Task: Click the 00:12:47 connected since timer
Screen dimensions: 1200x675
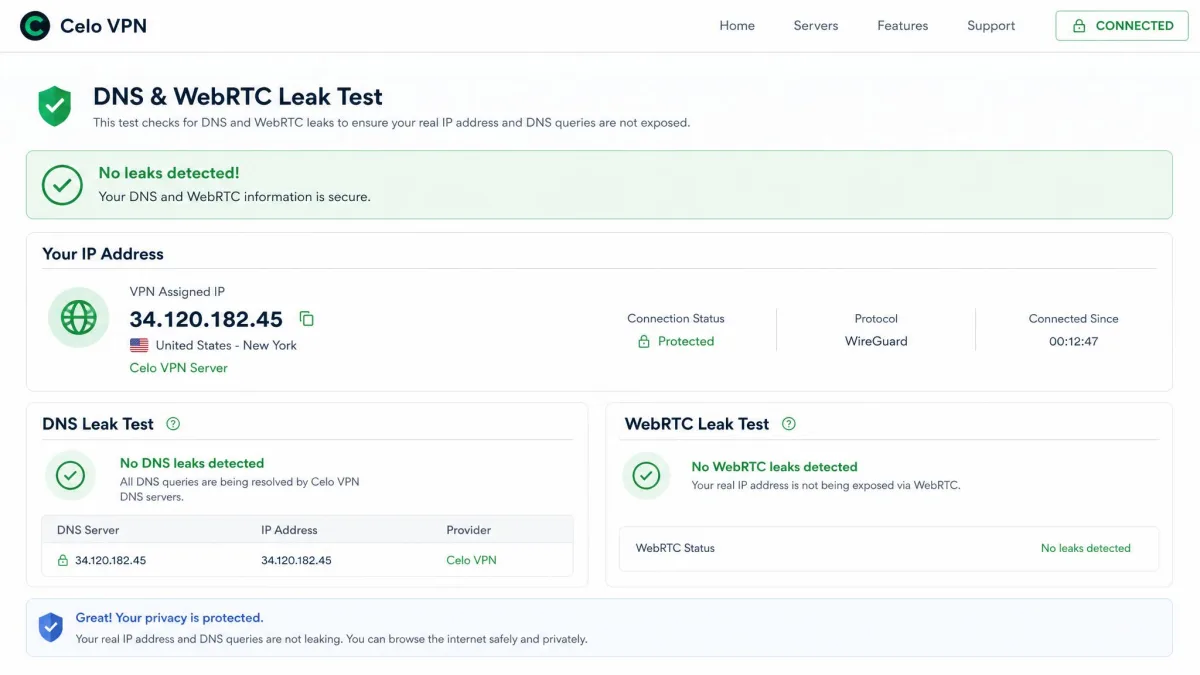Action: tap(1074, 341)
